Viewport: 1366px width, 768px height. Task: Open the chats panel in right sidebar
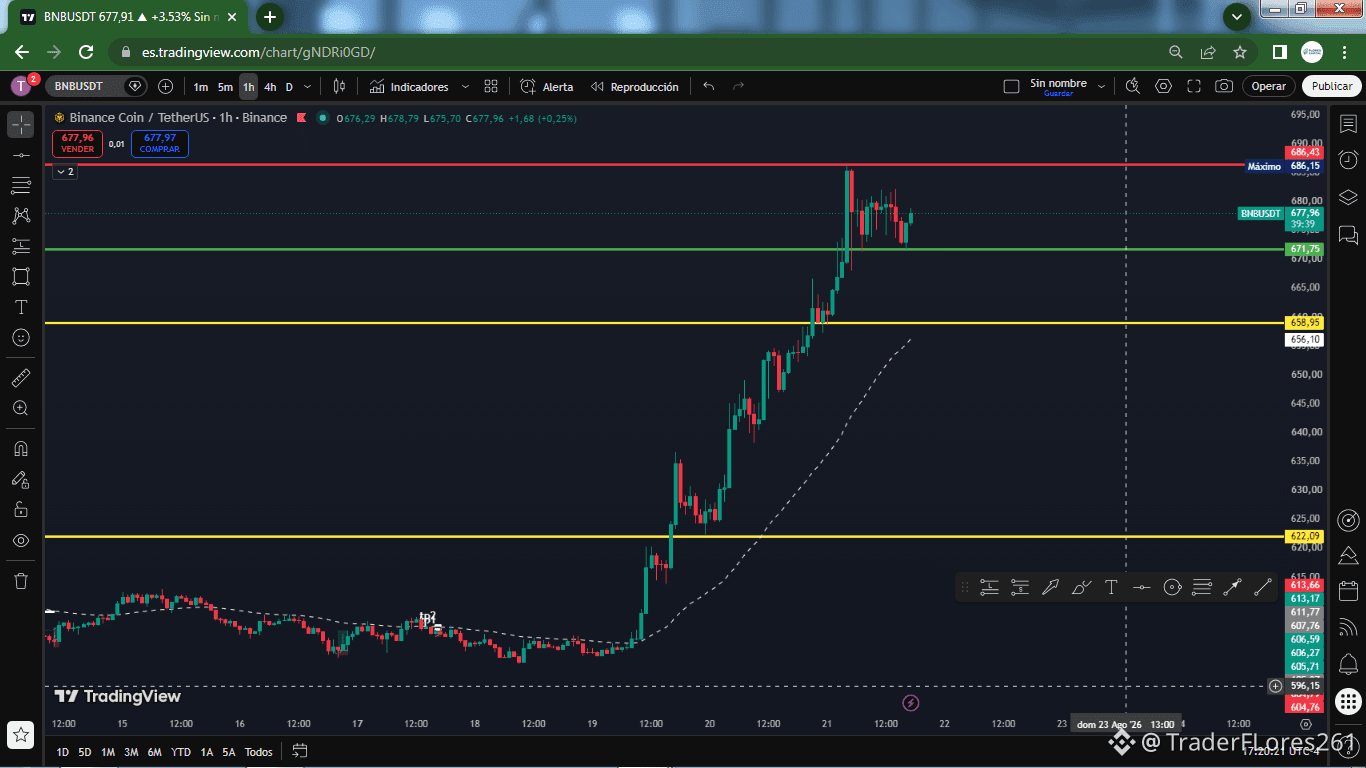(x=1348, y=235)
